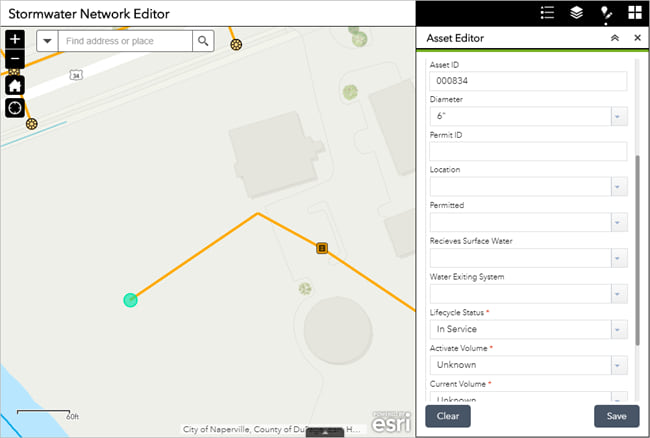This screenshot has height=438, width=650.
Task: Collapse the Asset Editor panel
Action: [614, 38]
